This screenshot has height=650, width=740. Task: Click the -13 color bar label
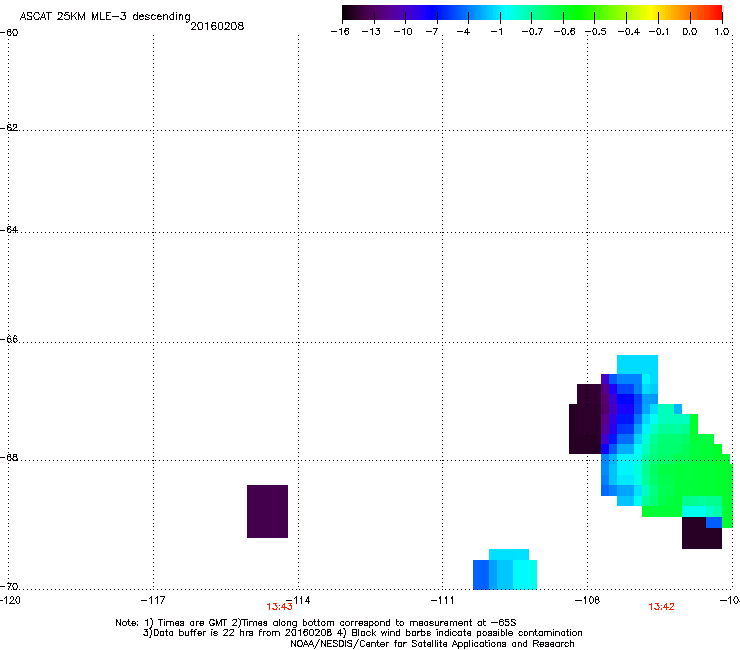tap(371, 32)
